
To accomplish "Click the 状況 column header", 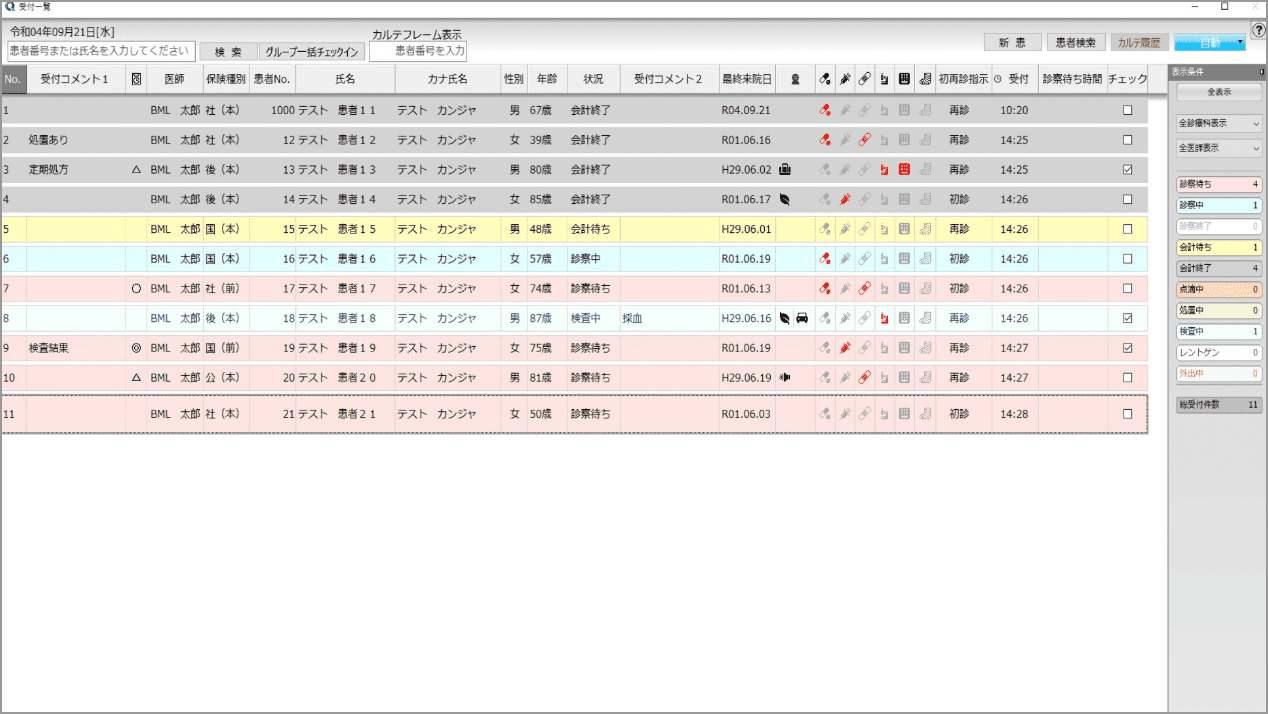I will tap(593, 78).
